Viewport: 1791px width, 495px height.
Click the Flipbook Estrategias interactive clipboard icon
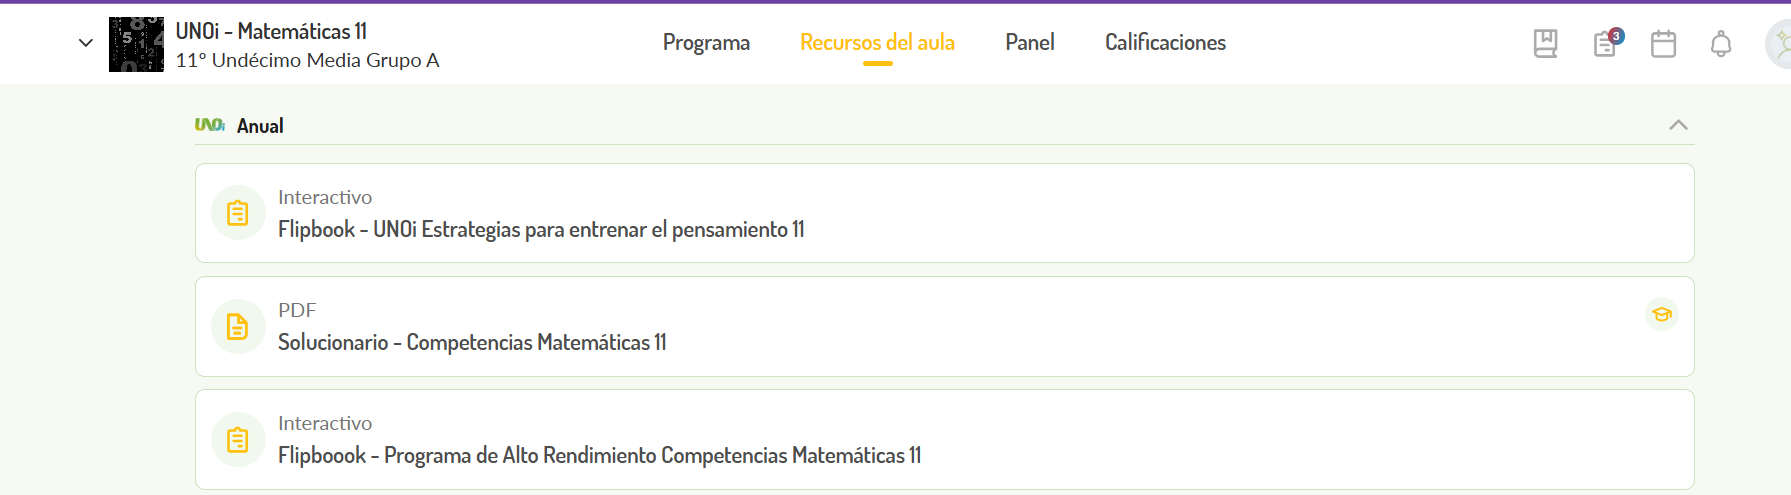(x=238, y=213)
